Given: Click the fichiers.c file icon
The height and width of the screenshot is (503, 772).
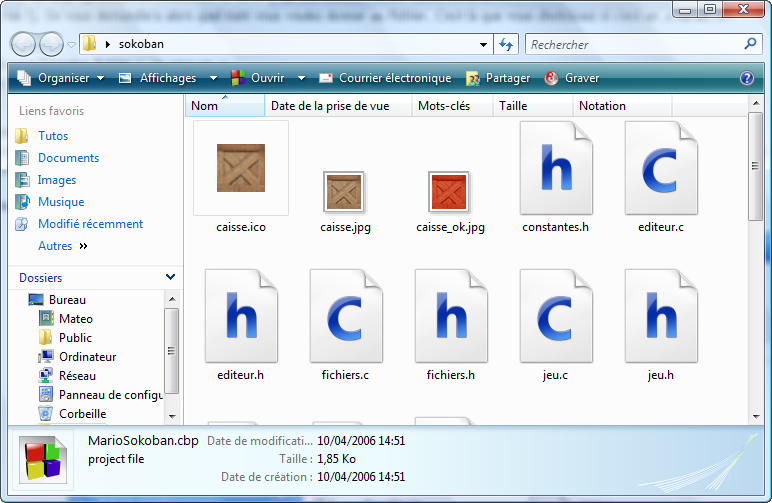Looking at the screenshot, I should (x=346, y=316).
